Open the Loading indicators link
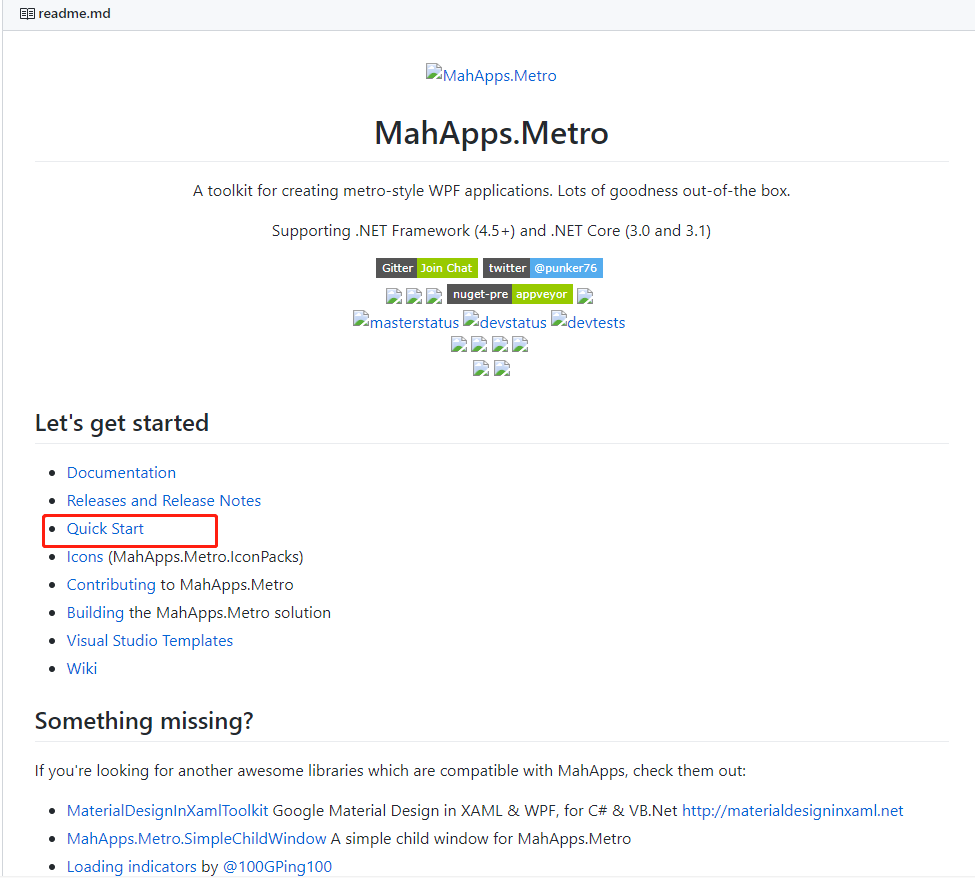Viewport: 975px width, 878px height. [x=132, y=867]
